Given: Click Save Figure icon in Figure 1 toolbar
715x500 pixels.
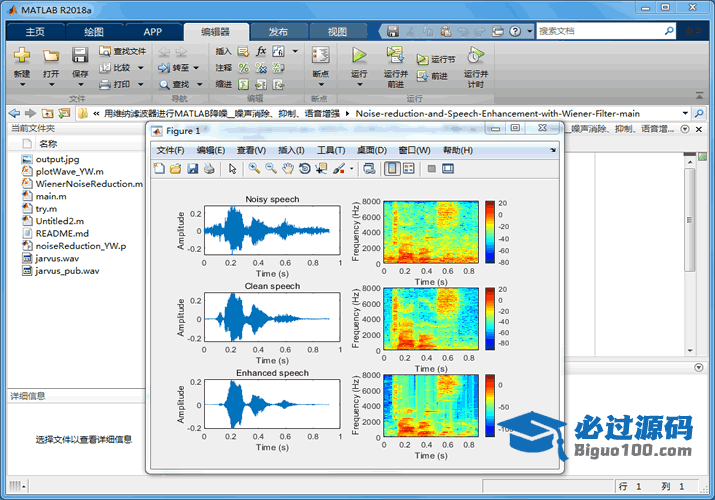Looking at the screenshot, I should 192,169.
